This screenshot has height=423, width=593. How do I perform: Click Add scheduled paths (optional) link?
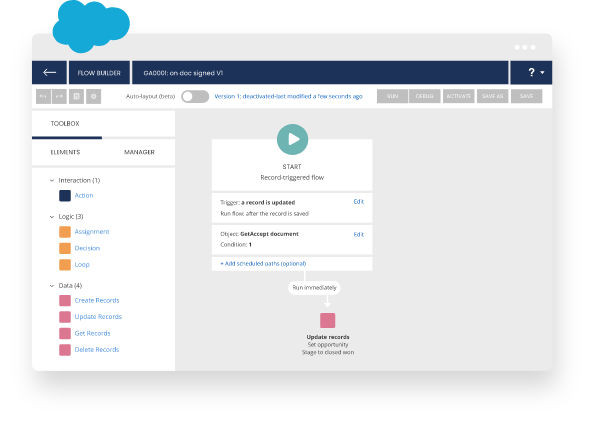(263, 263)
